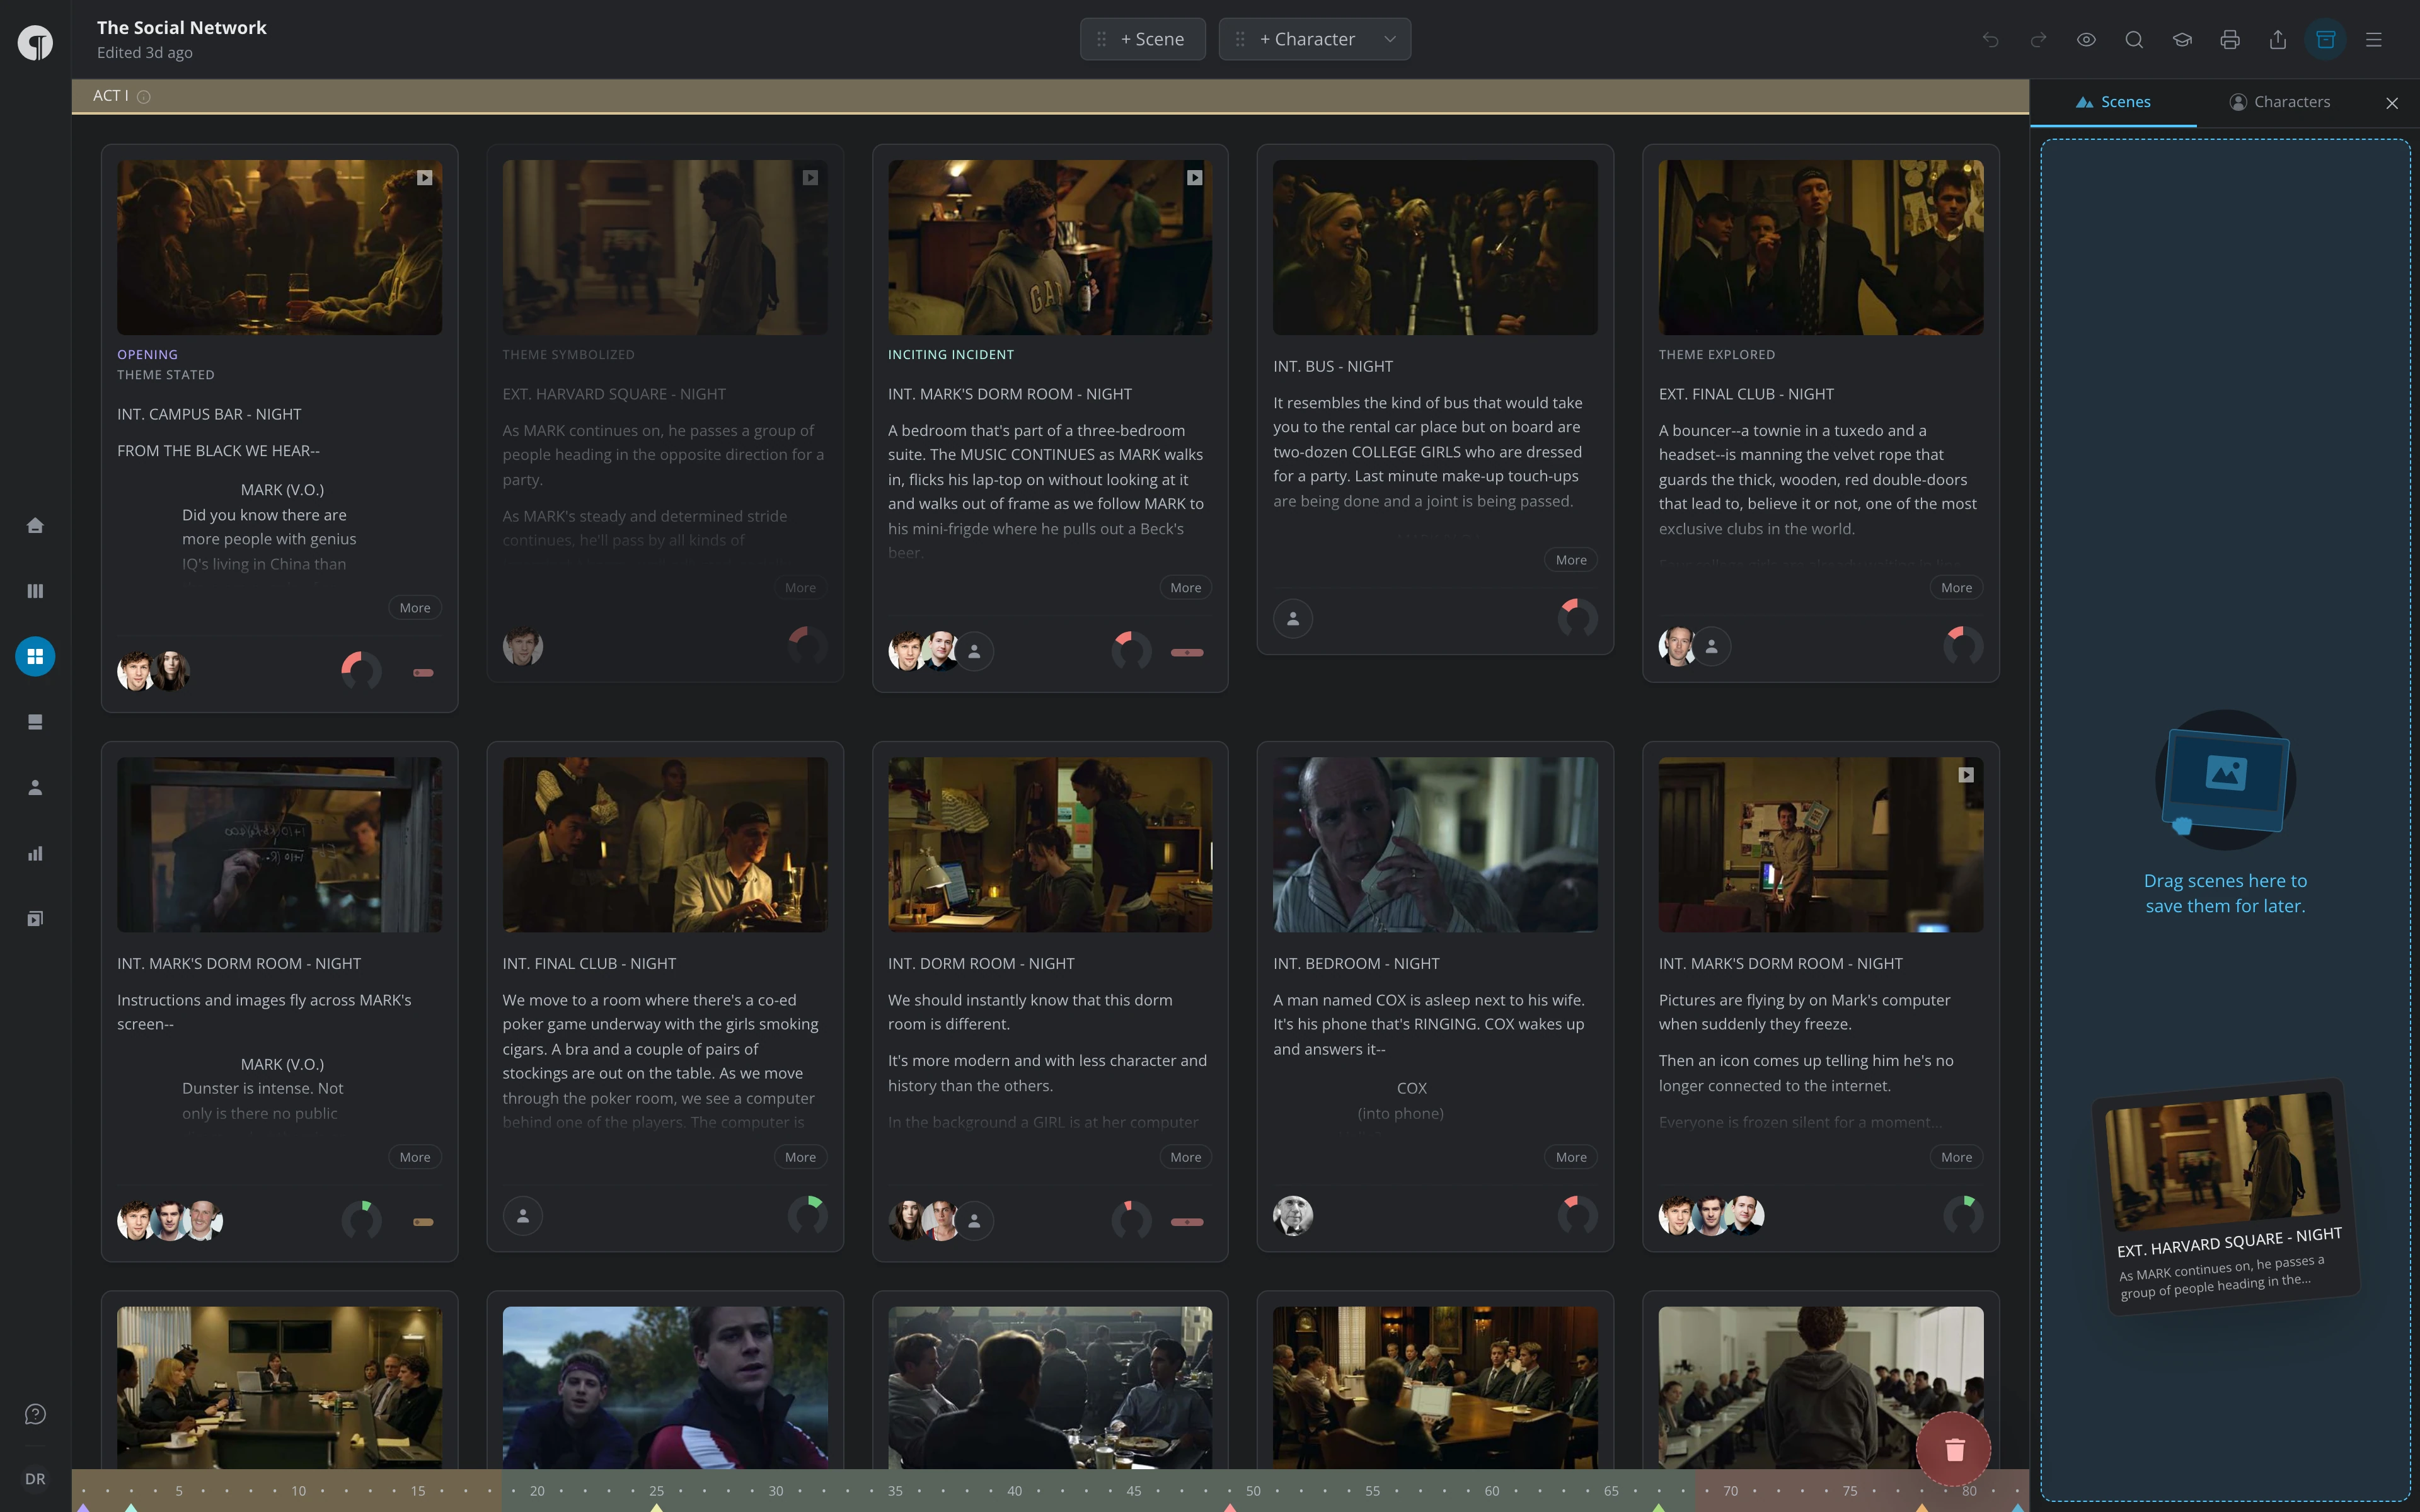Click the + Scene button
This screenshot has width=2420, height=1512.
[x=1143, y=39]
